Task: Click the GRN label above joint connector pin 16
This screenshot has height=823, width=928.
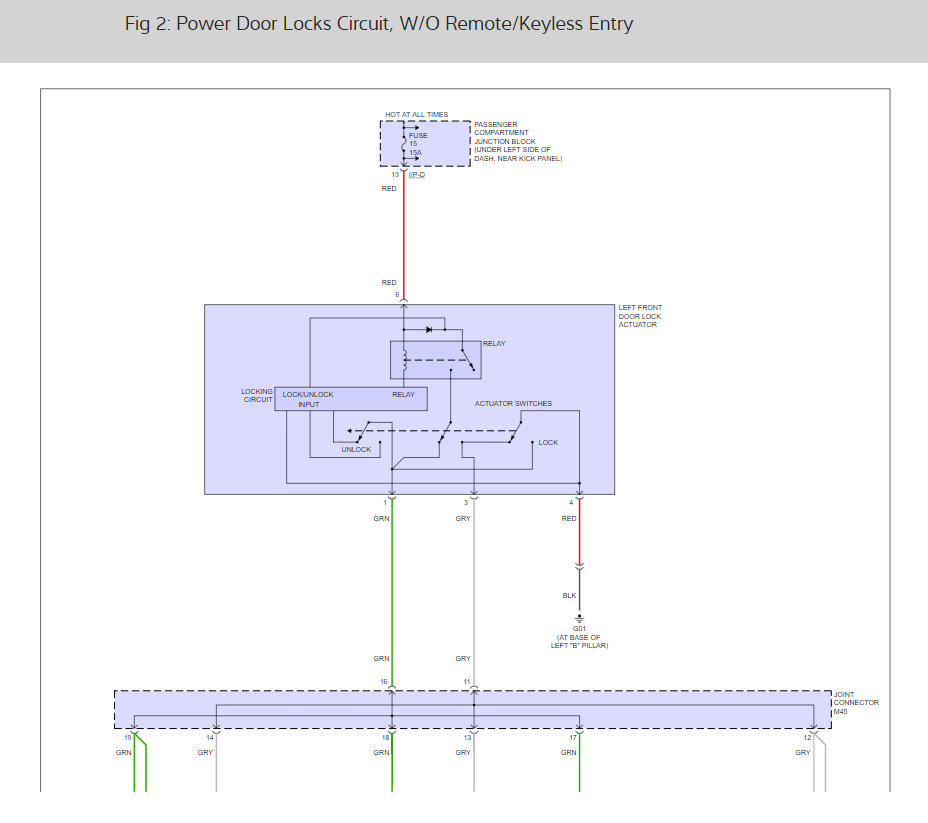Action: pos(381,659)
